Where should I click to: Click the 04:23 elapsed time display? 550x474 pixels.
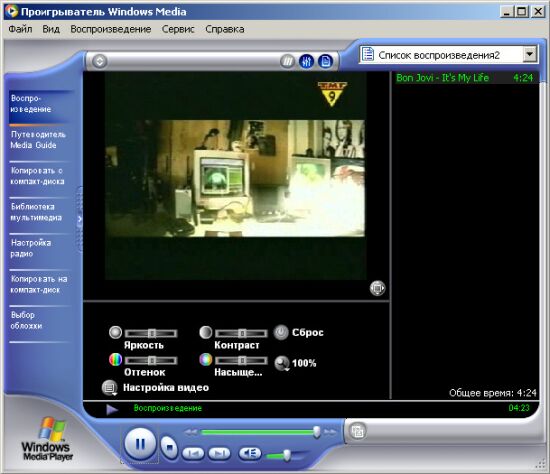coord(519,408)
